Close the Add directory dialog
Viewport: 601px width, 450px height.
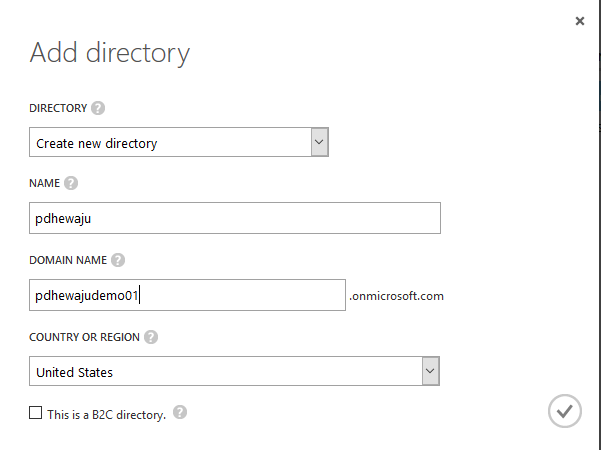pos(580,21)
